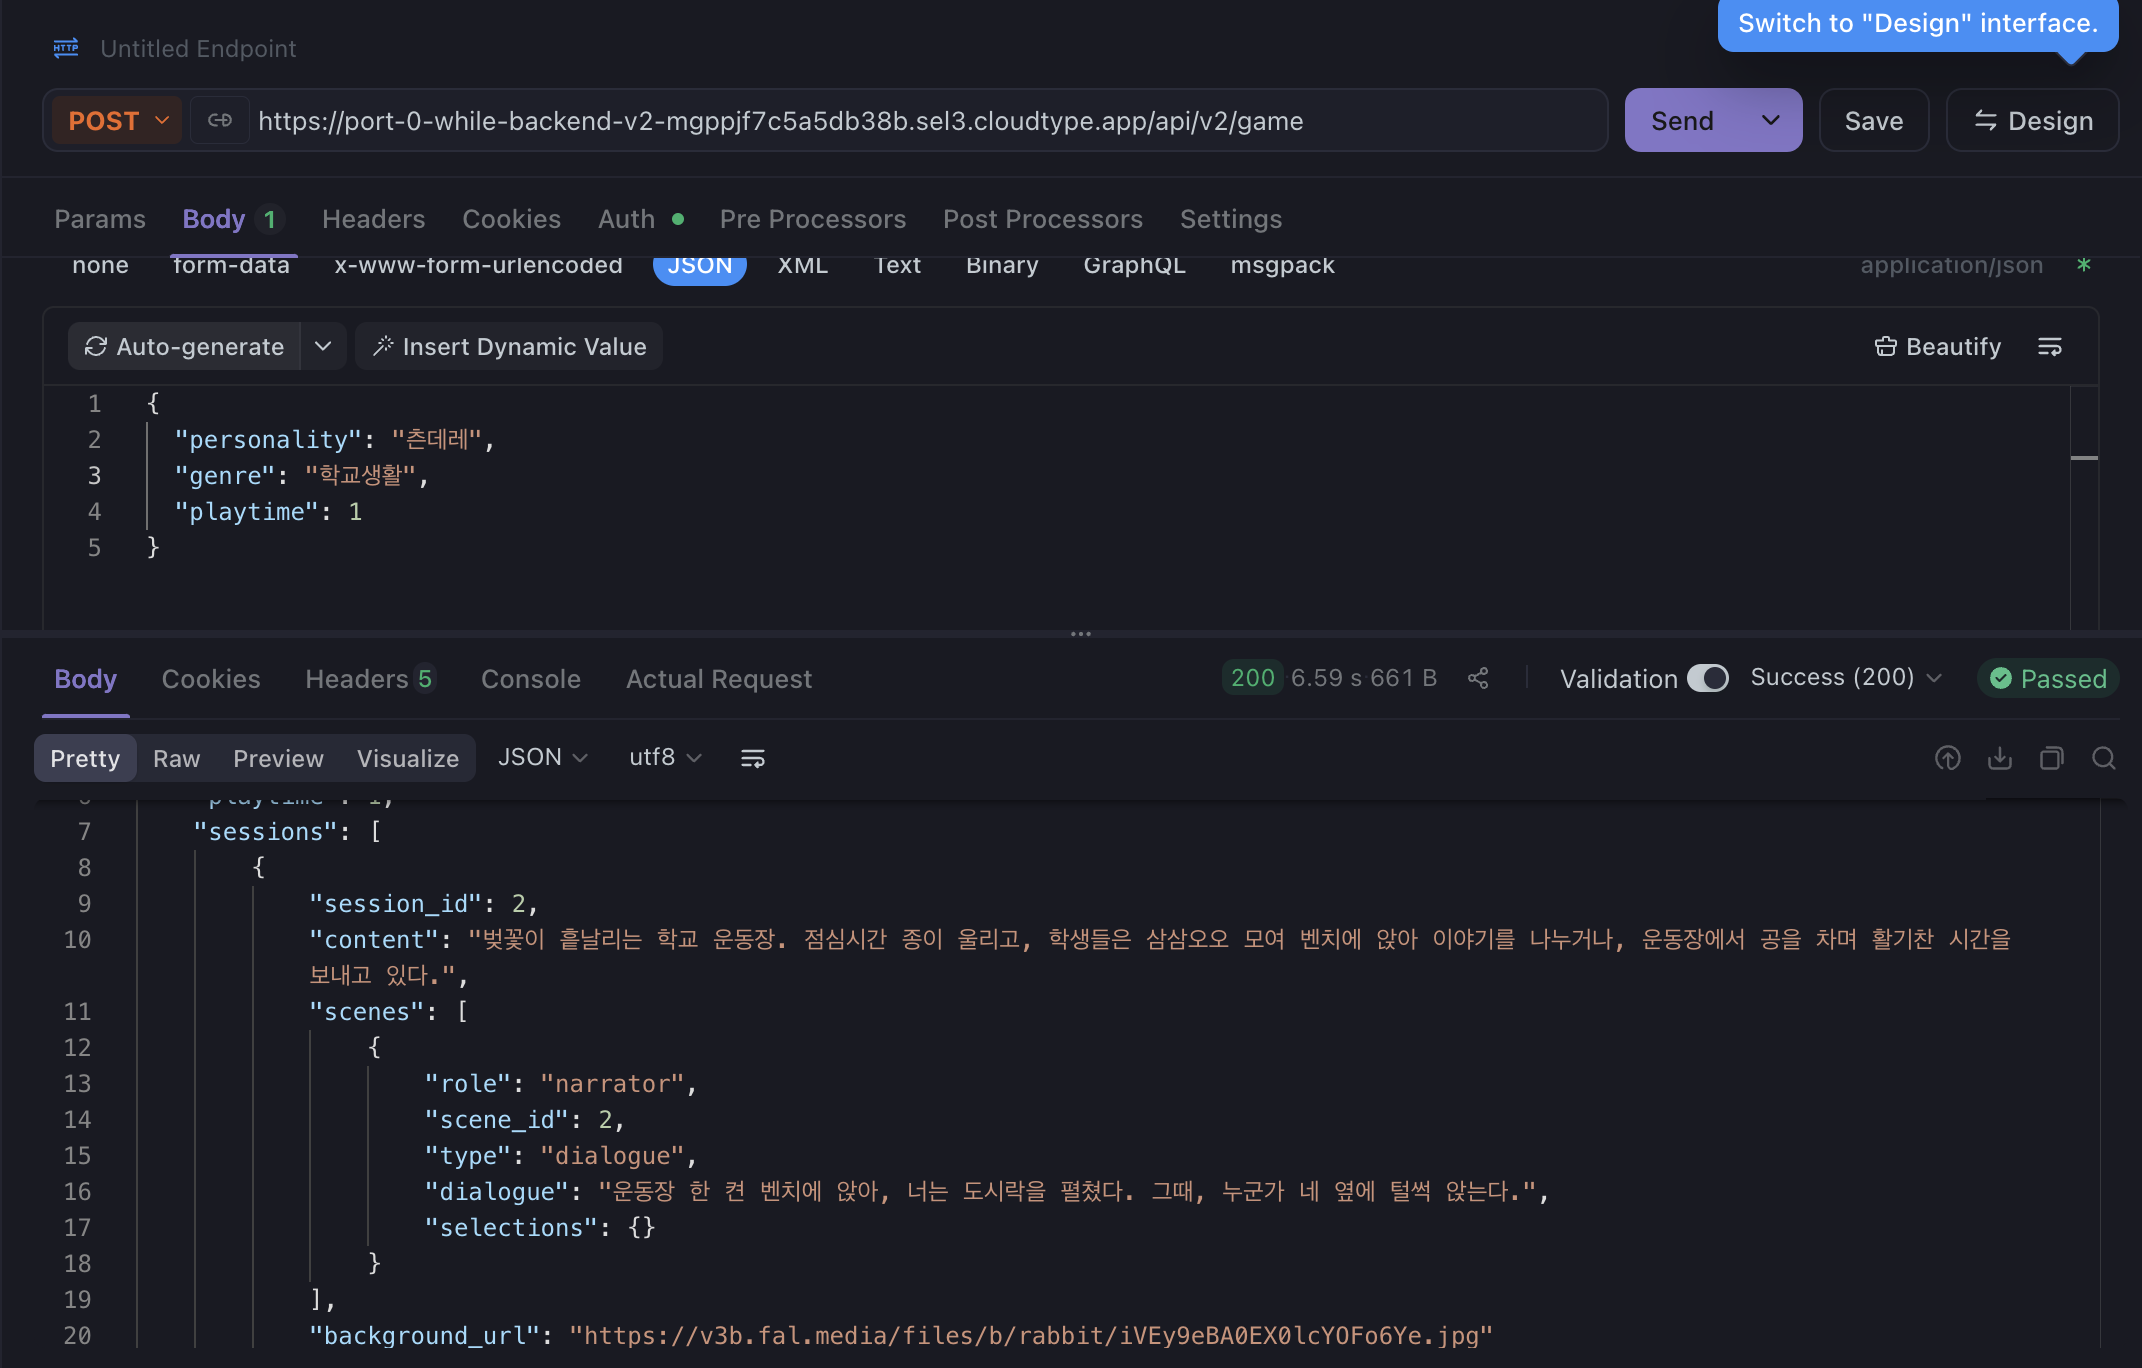Image resolution: width=2142 pixels, height=1368 pixels.
Task: Click the link icon beside the URL
Action: [x=220, y=121]
